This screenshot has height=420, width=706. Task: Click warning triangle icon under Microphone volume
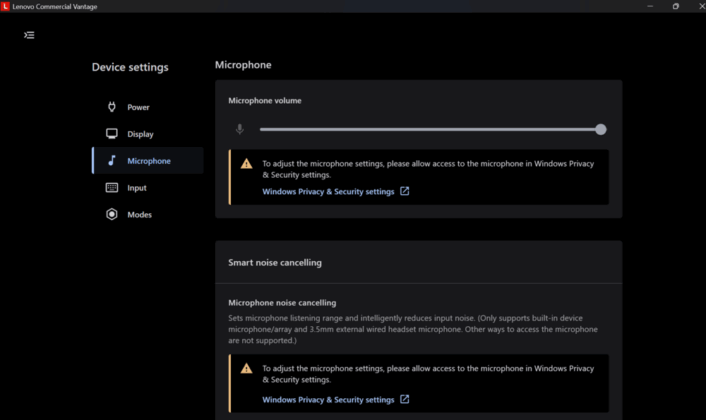(x=246, y=163)
